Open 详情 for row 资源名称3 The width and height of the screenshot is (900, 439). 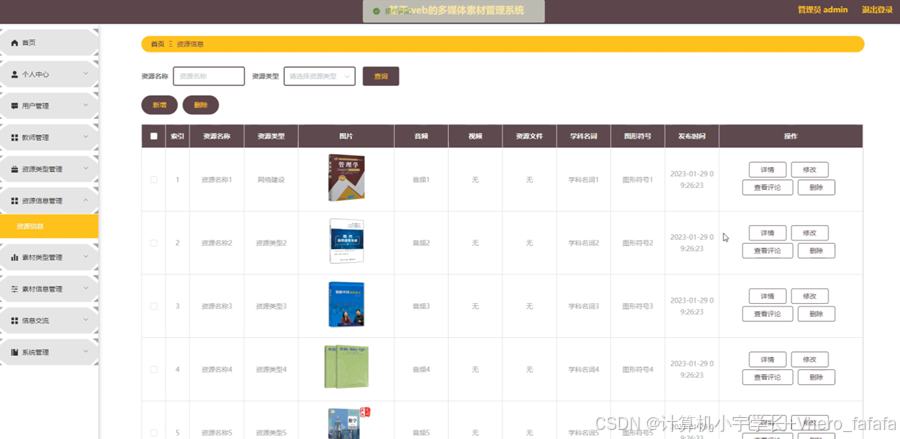point(767,296)
